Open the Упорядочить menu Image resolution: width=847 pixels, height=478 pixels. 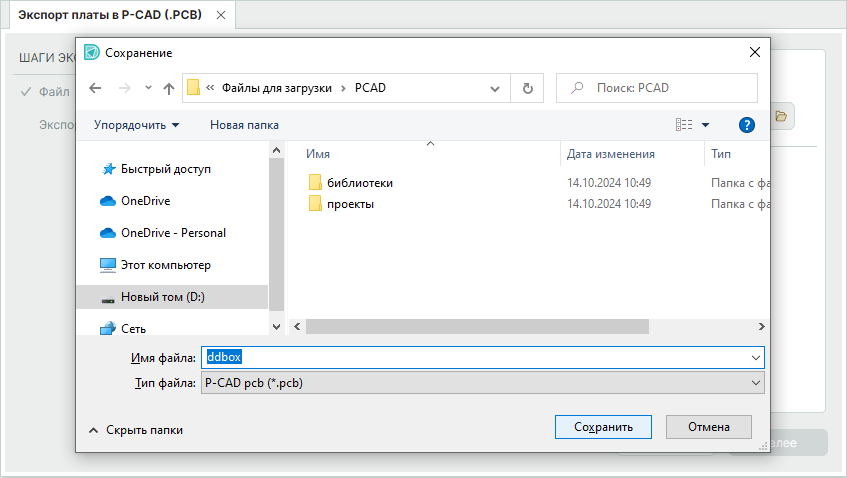[x=136, y=125]
